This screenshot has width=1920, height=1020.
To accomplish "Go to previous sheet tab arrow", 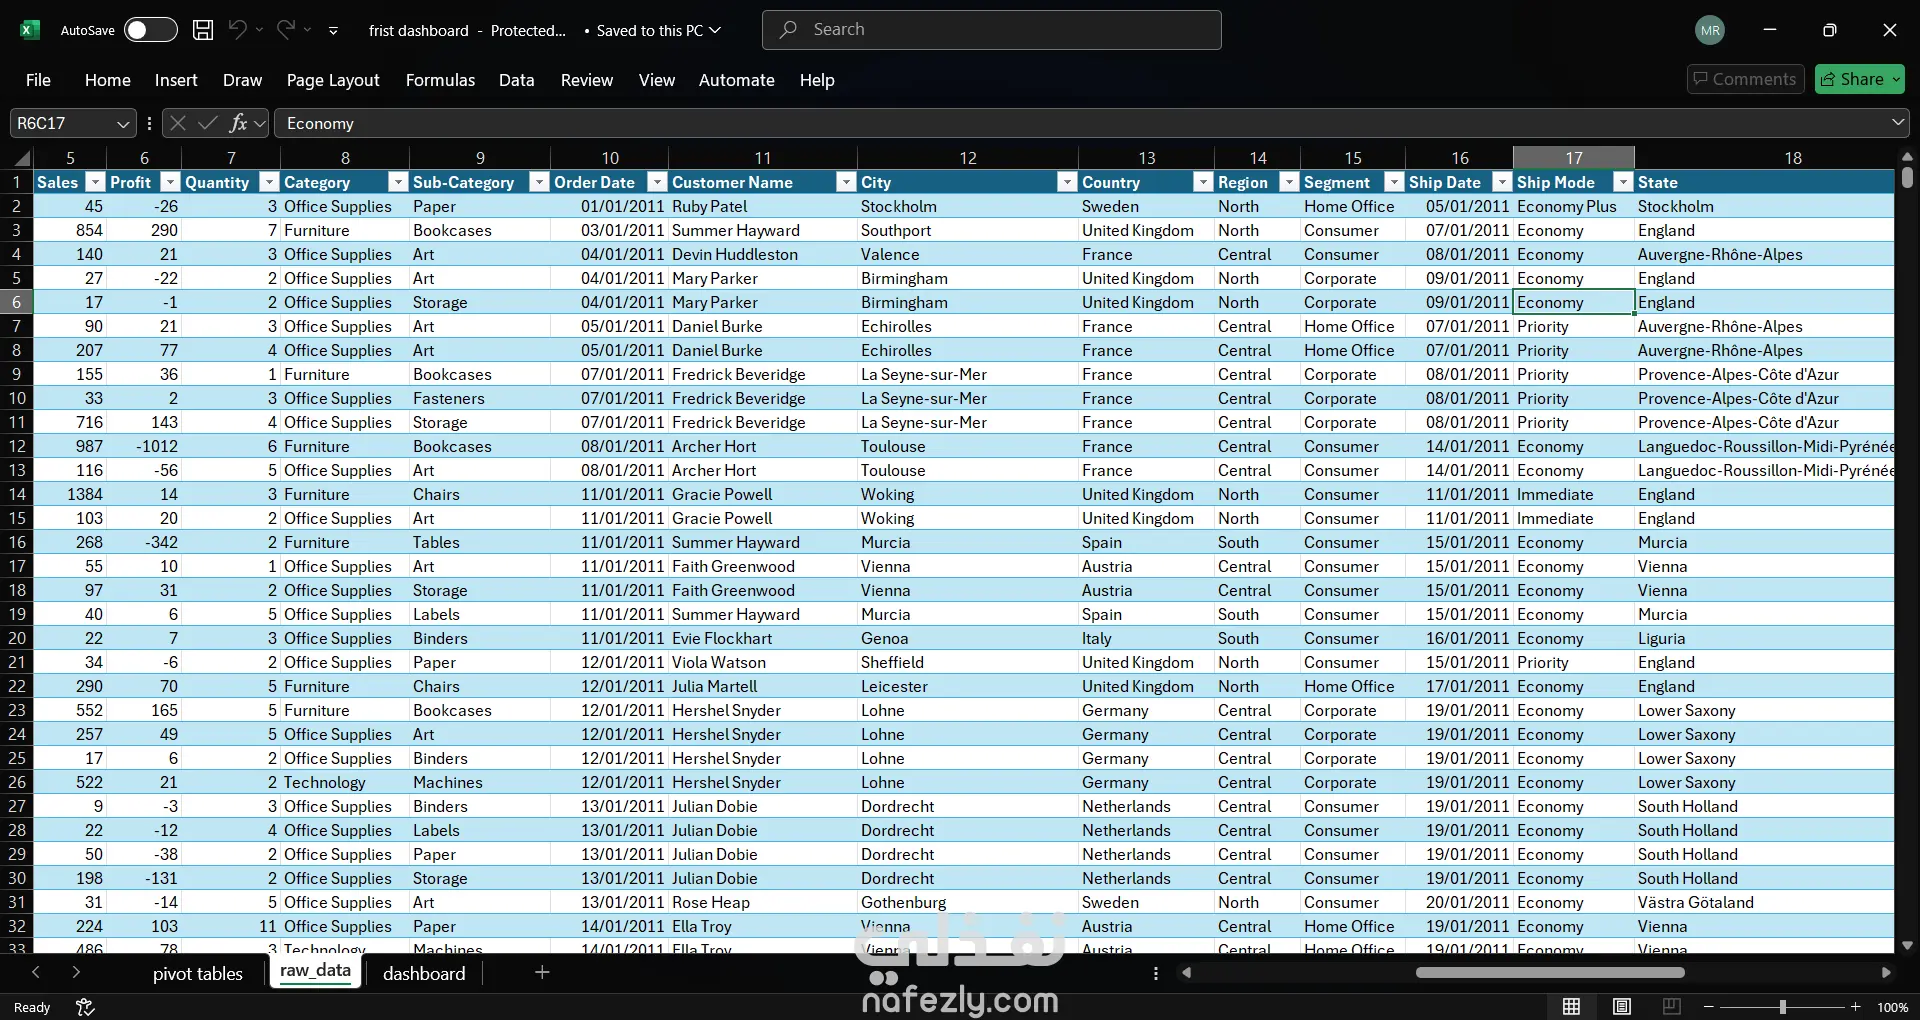I will click(x=36, y=972).
